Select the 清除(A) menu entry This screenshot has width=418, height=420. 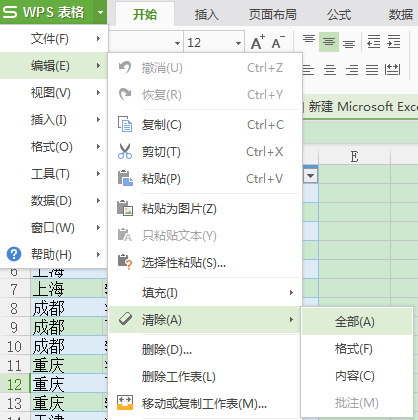tap(205, 320)
